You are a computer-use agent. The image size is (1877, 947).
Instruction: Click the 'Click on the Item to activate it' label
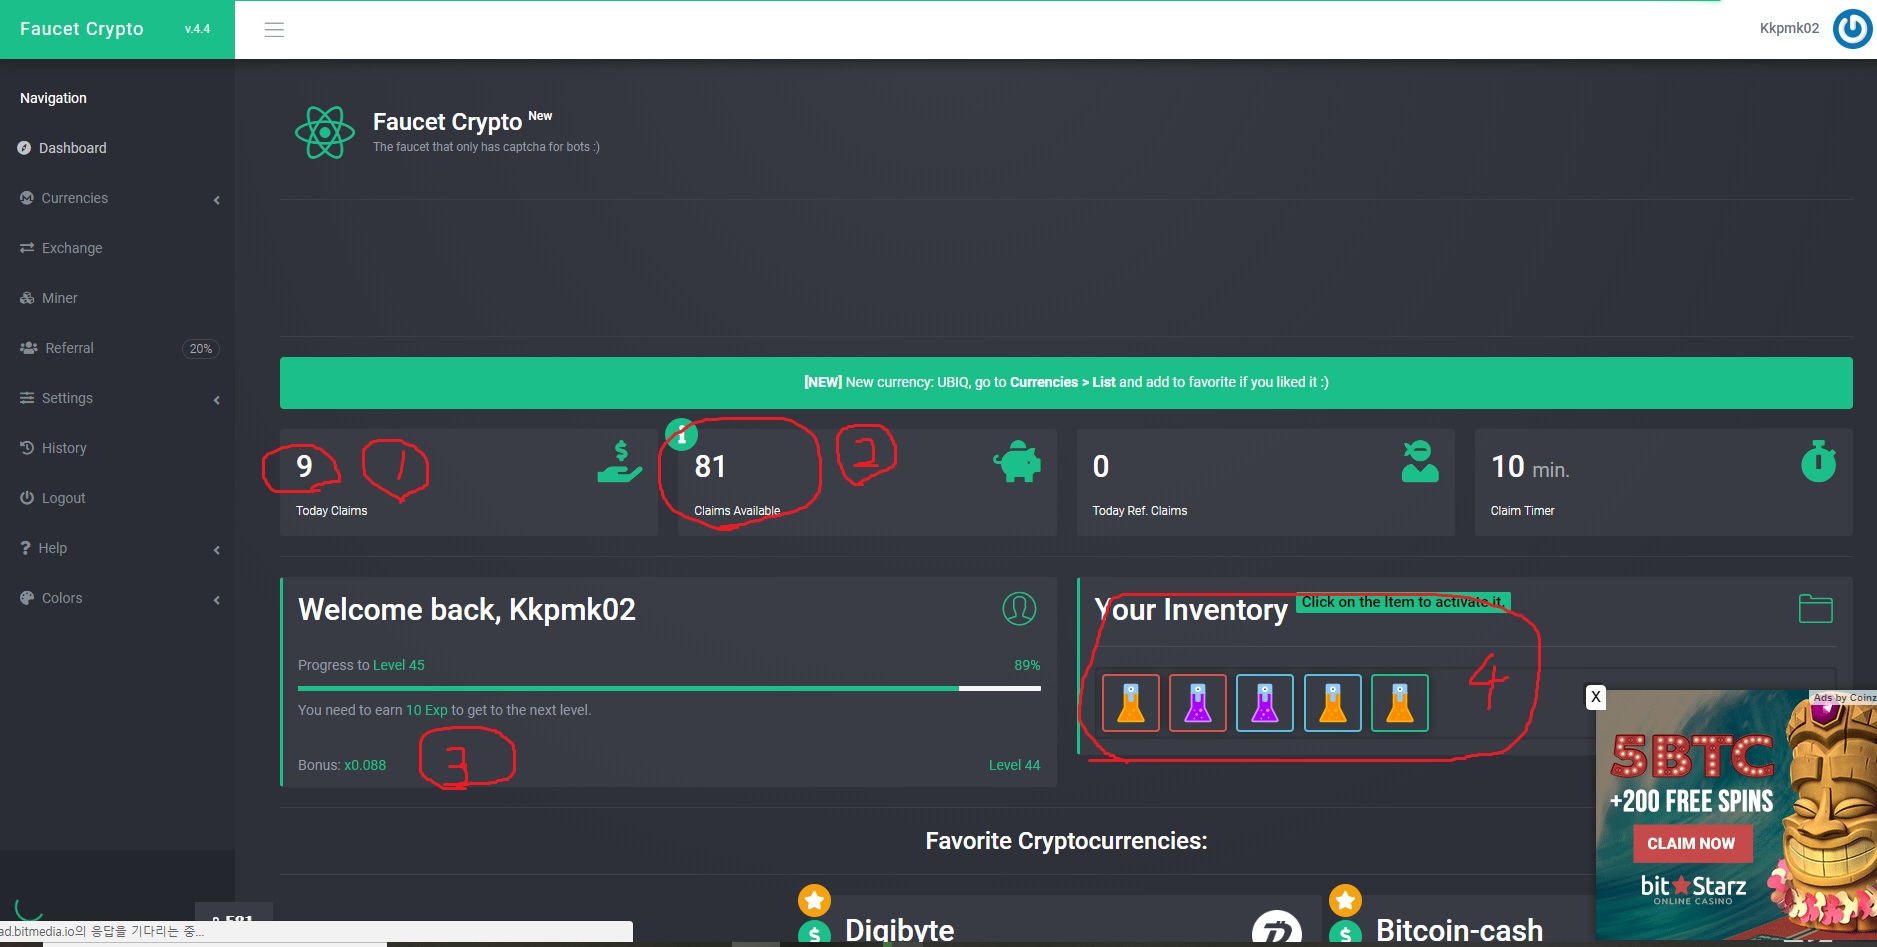click(x=1403, y=602)
